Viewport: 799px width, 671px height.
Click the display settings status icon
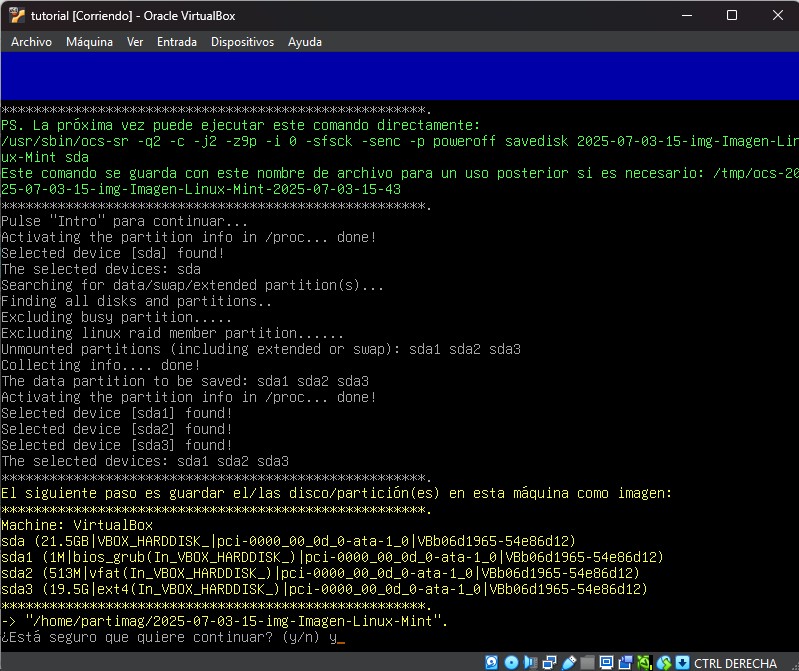point(606,662)
